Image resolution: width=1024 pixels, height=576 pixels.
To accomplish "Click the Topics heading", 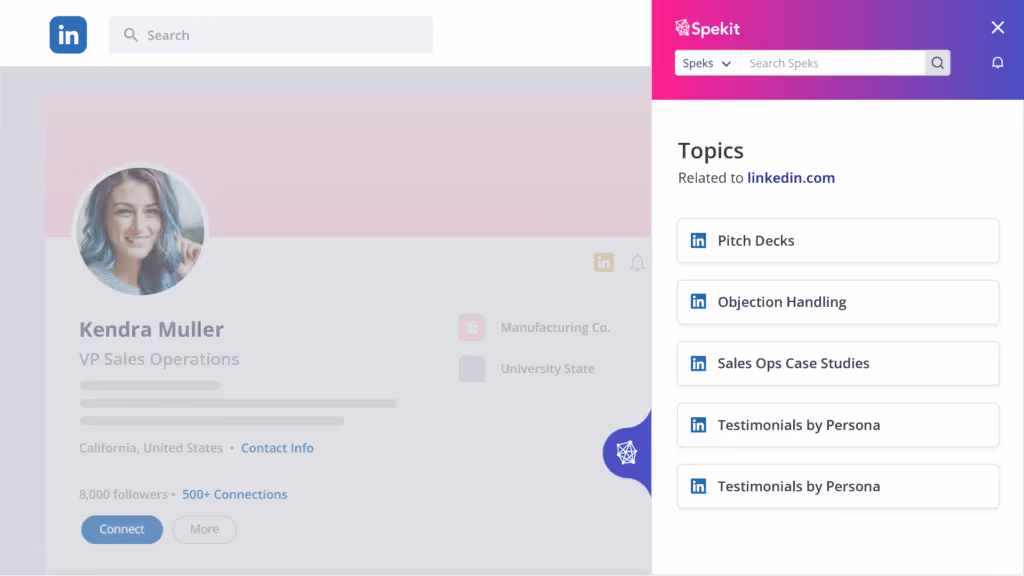I will pyautogui.click(x=711, y=151).
